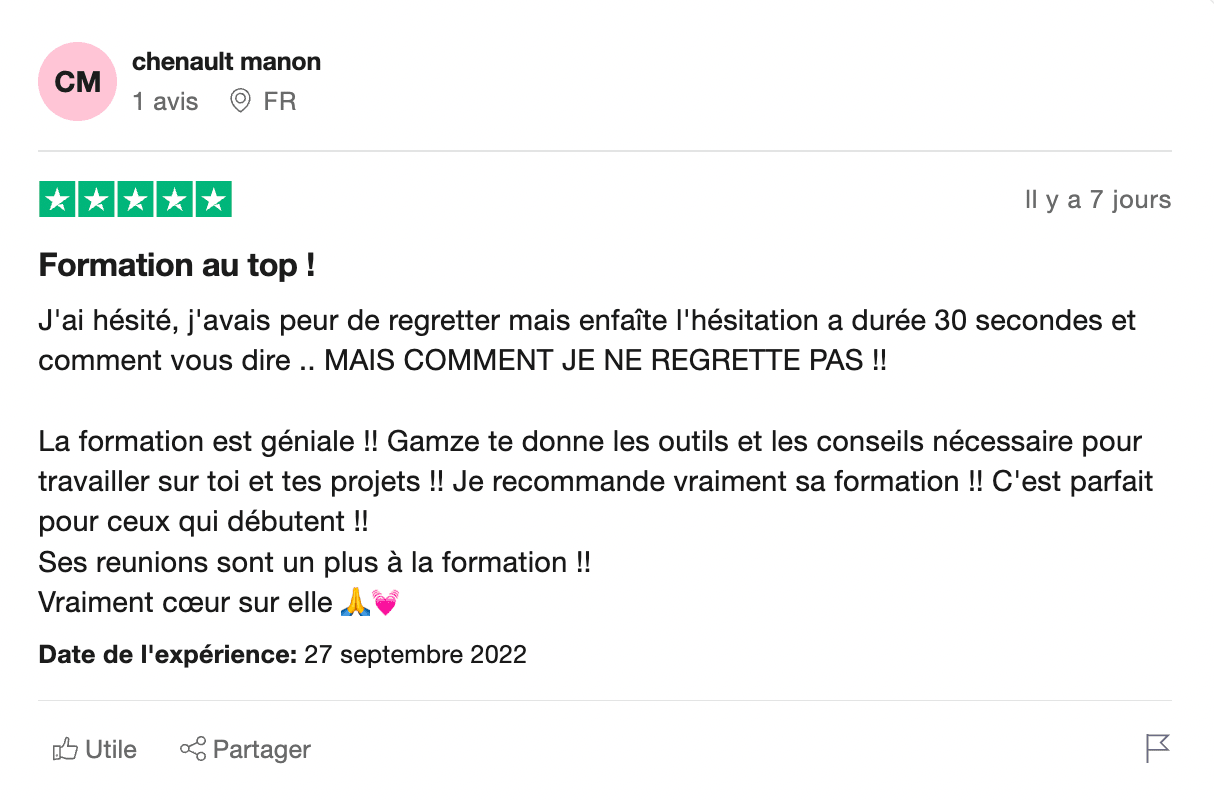Click the first green rating star
Viewport: 1214px width, 800px height.
tap(58, 200)
